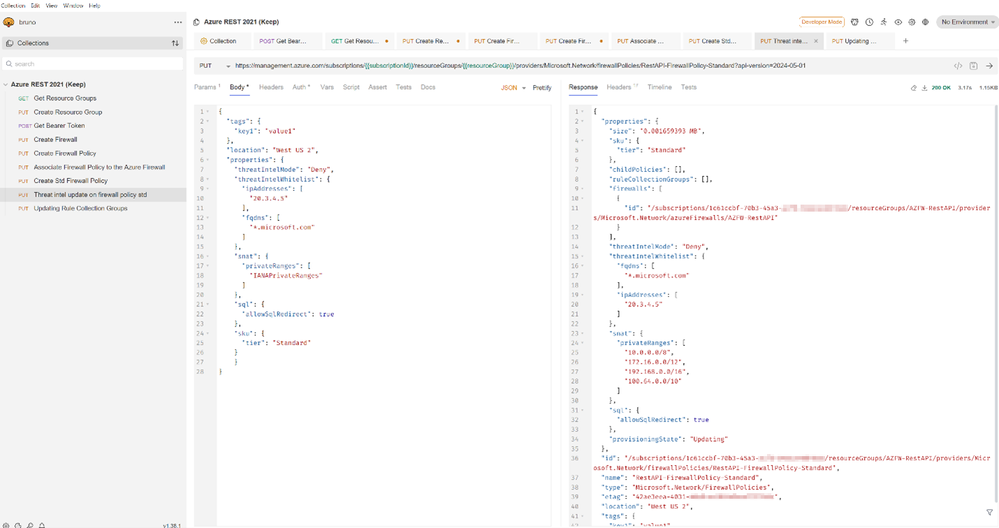Switch to the Params request tab
This screenshot has height=528, width=999.
(207, 87)
